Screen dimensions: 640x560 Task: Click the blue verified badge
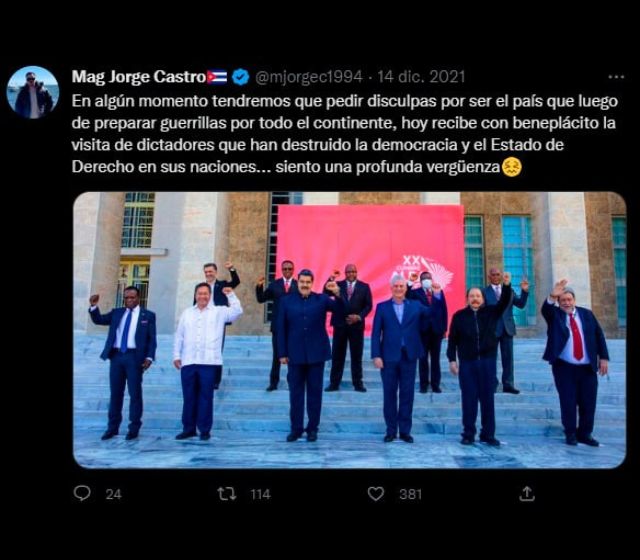click(x=241, y=77)
